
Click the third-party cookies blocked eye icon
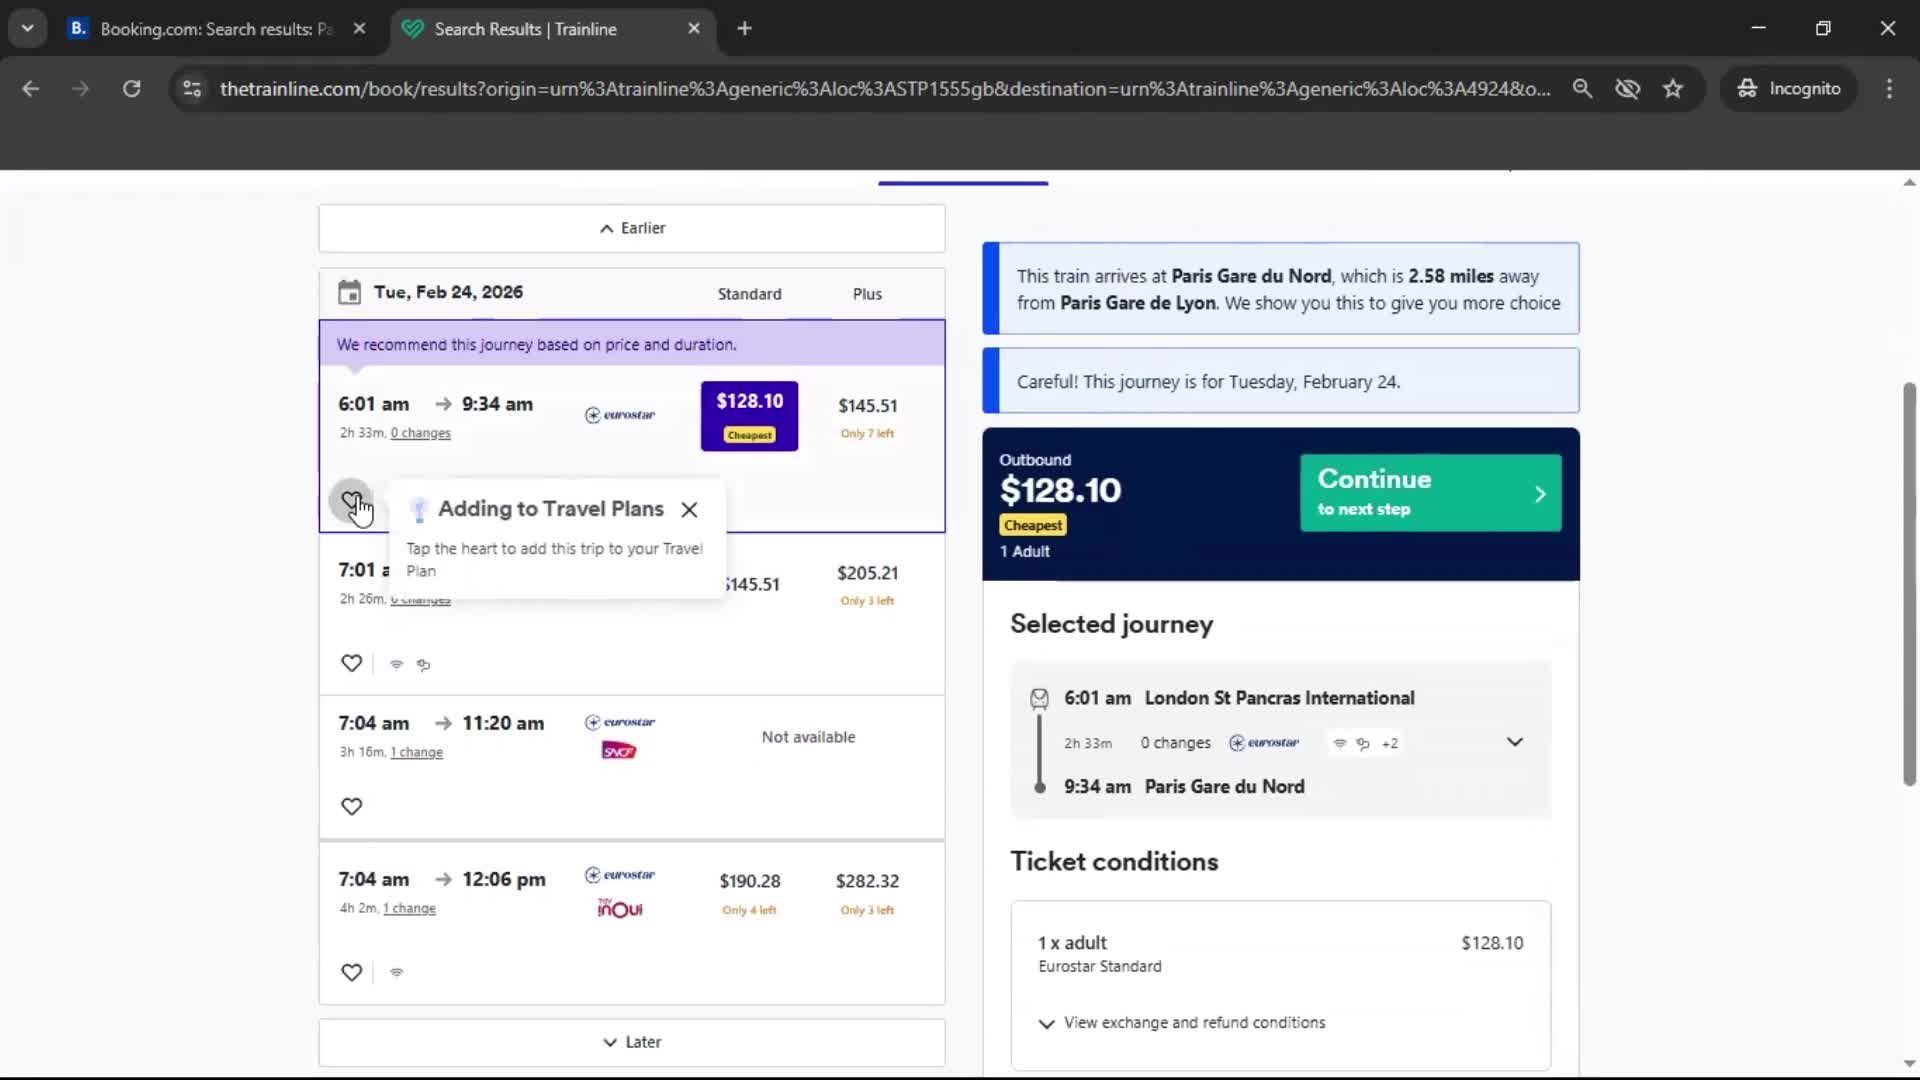click(x=1627, y=89)
